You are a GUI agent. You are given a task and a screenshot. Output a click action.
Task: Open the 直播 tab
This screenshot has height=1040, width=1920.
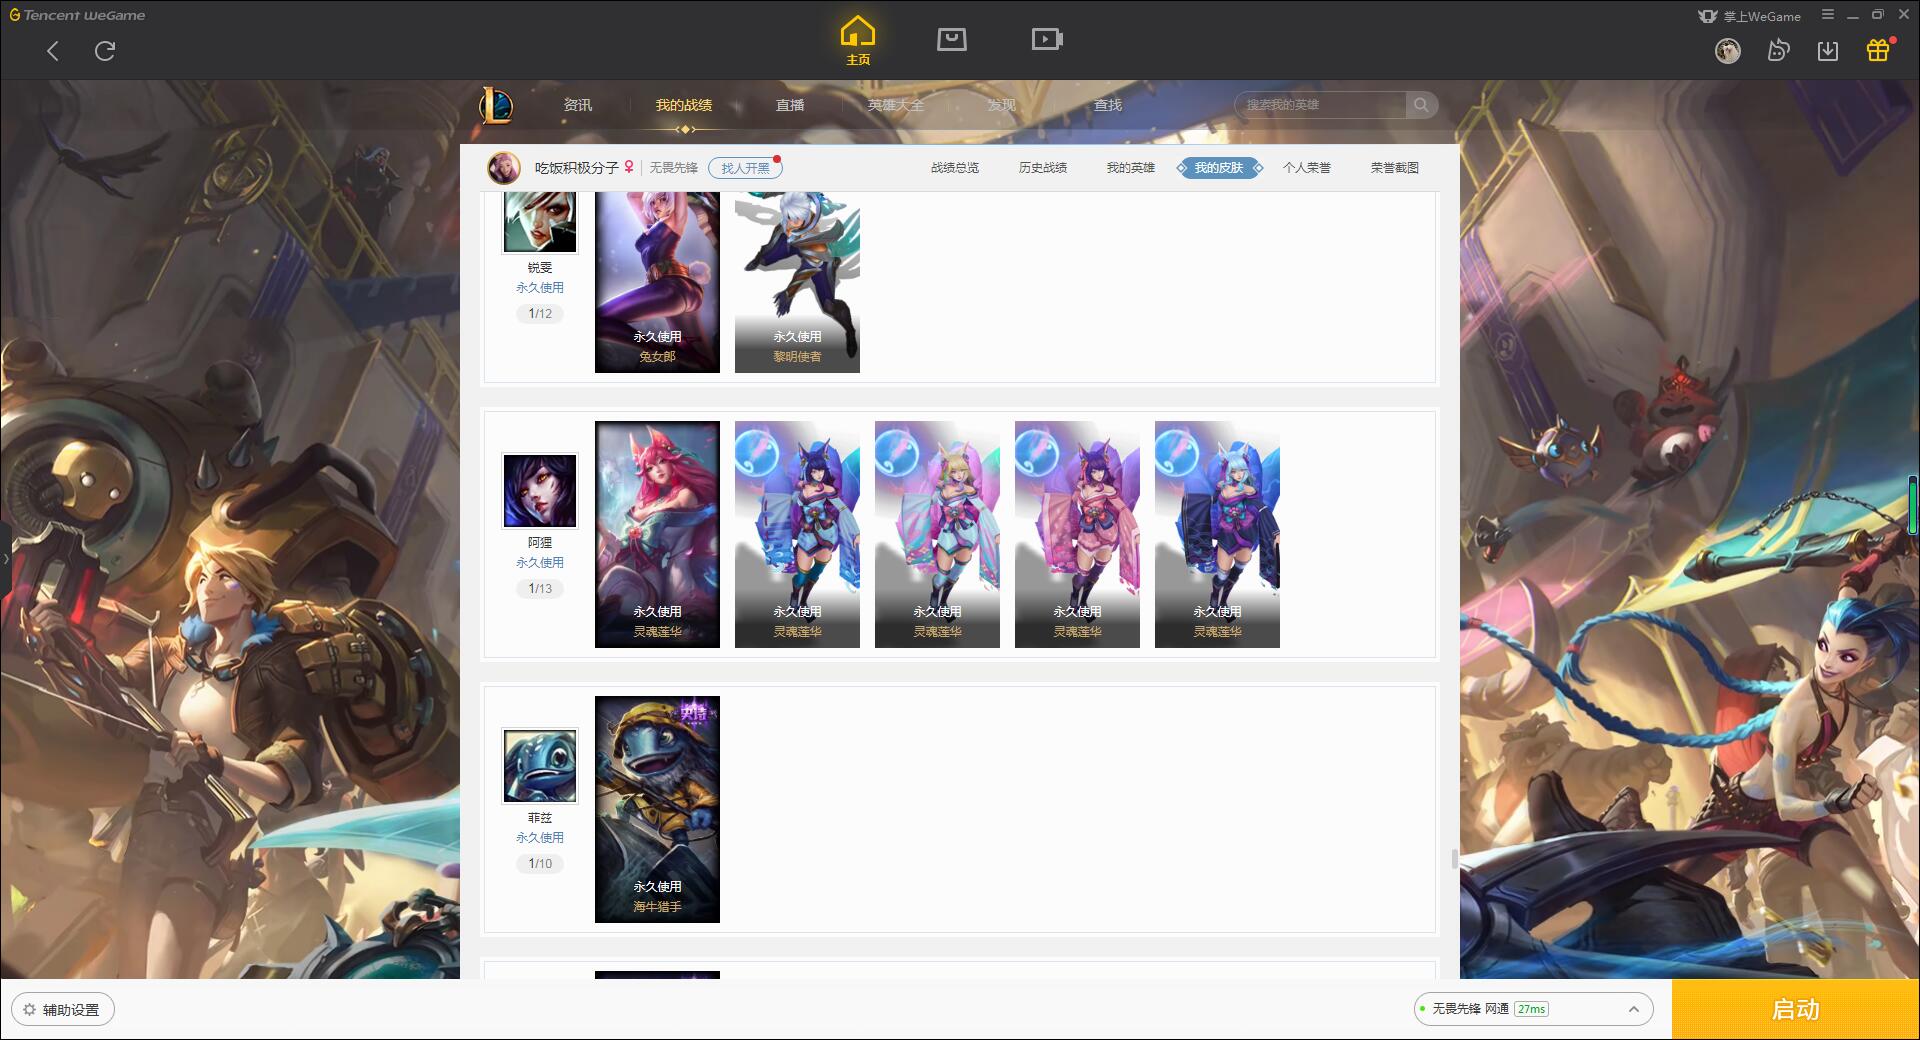click(x=790, y=105)
